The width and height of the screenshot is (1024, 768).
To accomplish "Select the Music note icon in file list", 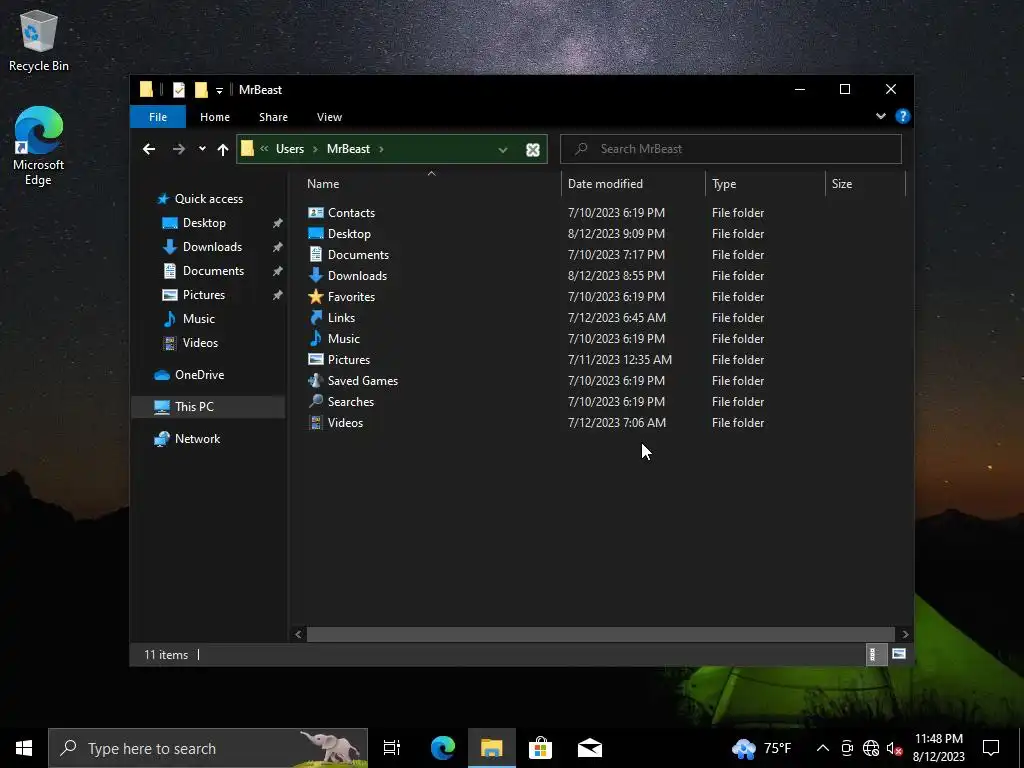I will tap(316, 338).
